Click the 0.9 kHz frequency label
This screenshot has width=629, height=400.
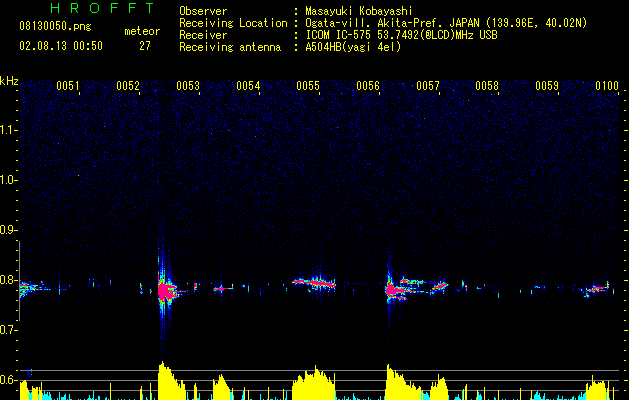point(7,230)
